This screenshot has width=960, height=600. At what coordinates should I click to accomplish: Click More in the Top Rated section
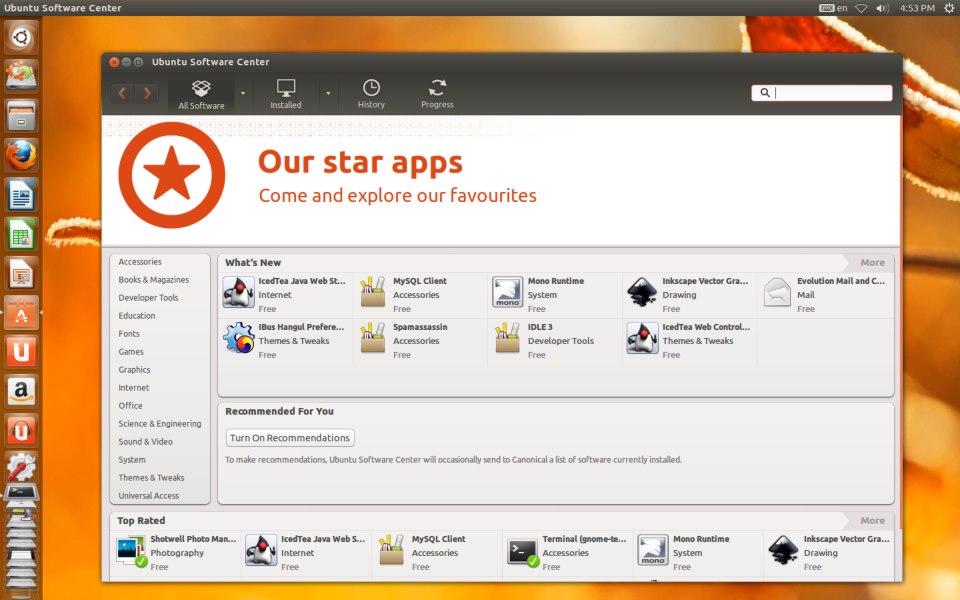872,520
